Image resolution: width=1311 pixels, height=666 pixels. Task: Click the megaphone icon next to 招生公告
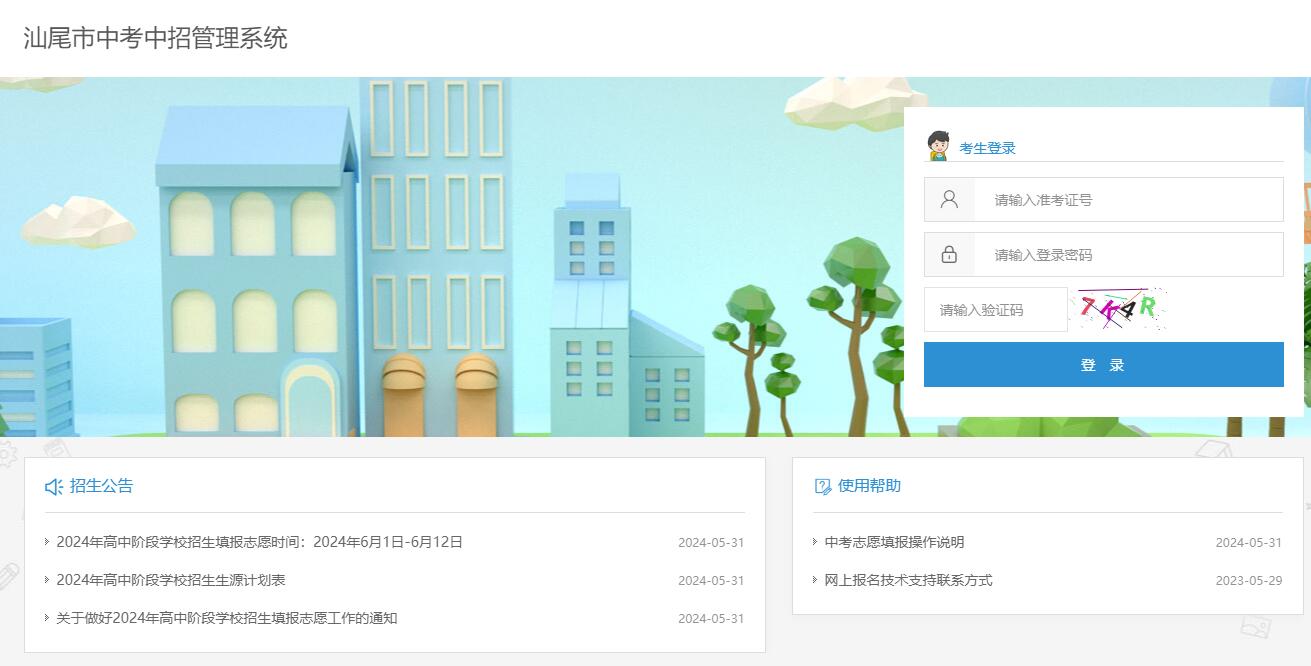coord(54,487)
